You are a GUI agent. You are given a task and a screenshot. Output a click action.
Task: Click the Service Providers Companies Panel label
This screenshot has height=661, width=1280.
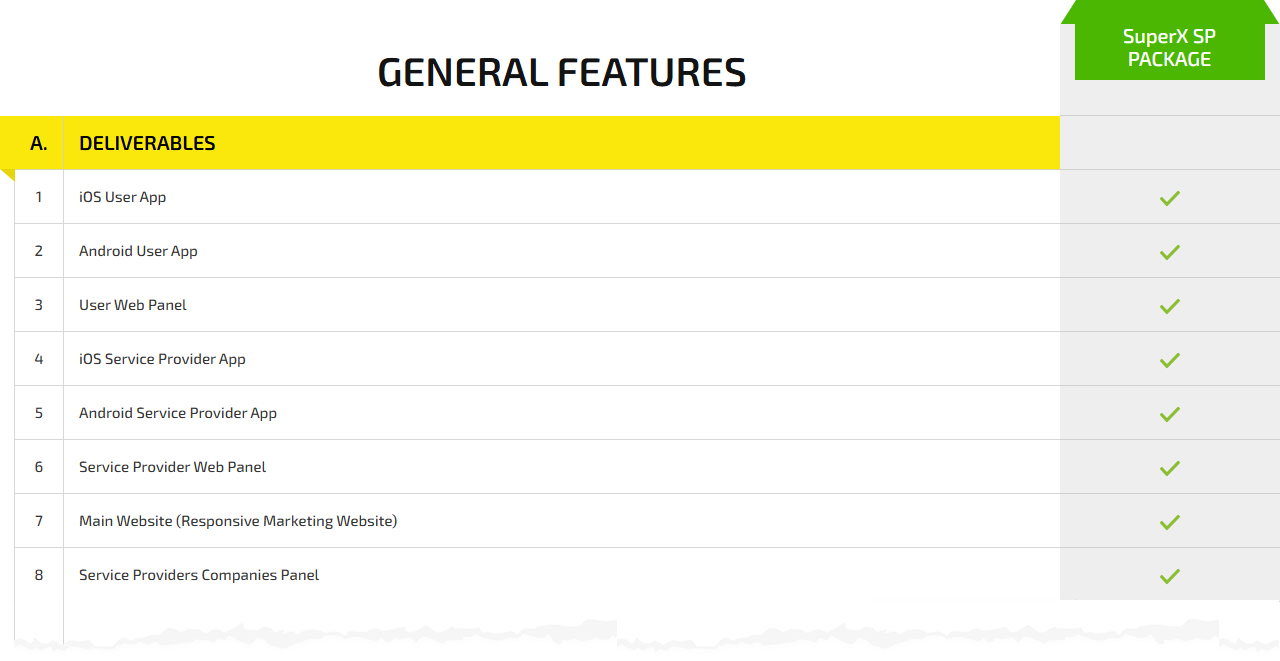pos(199,575)
